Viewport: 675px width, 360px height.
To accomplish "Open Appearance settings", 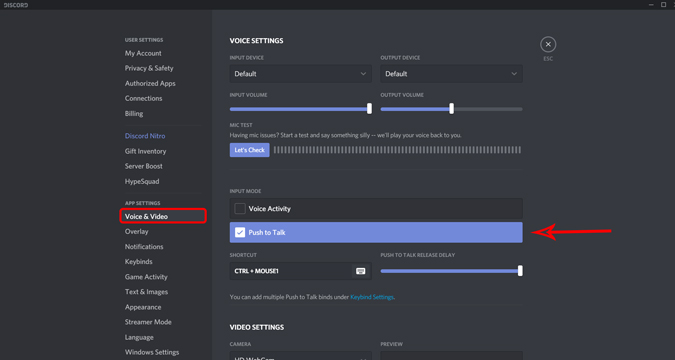I will click(143, 307).
